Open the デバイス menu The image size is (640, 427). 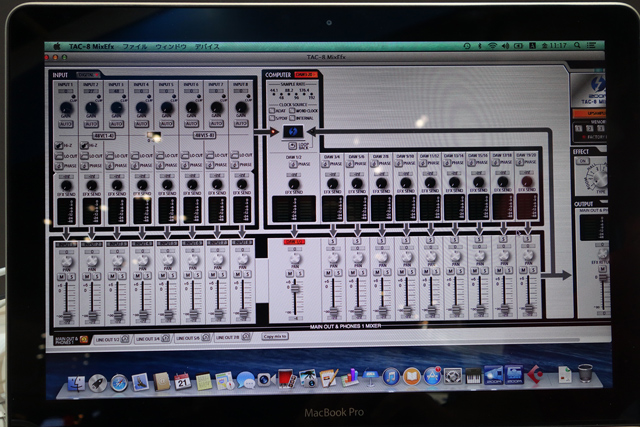[x=207, y=47]
